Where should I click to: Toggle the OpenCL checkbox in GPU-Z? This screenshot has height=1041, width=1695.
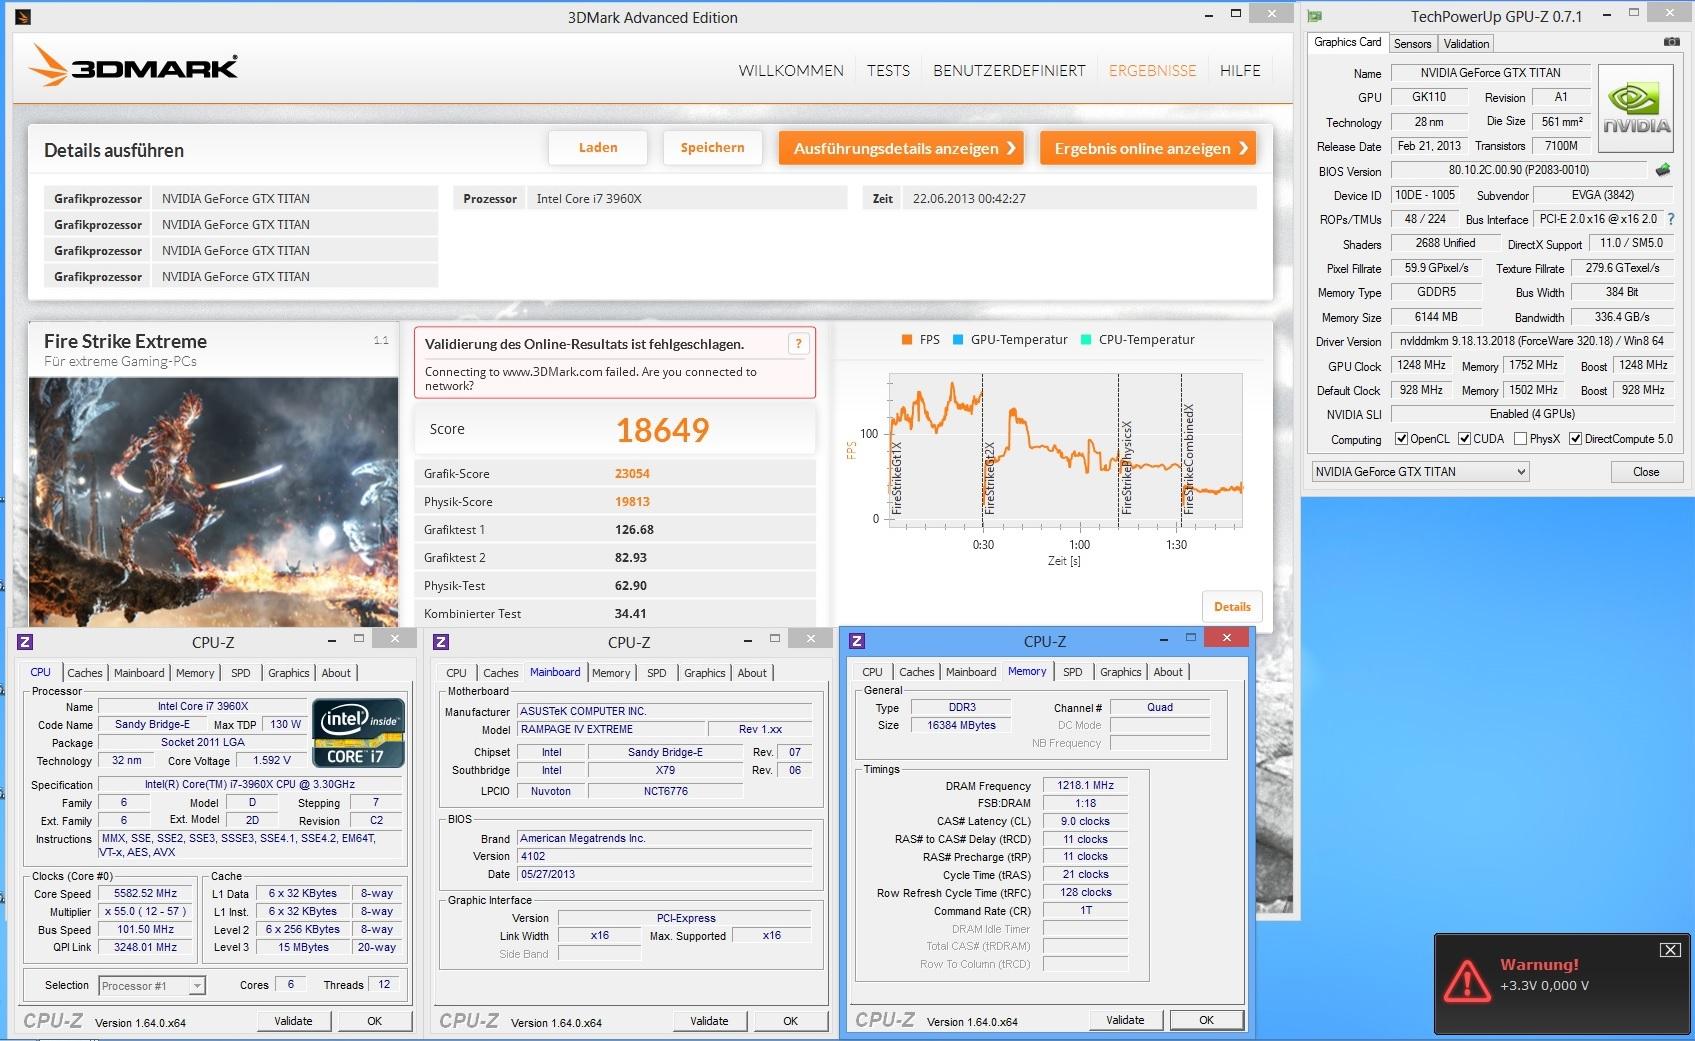(1401, 439)
